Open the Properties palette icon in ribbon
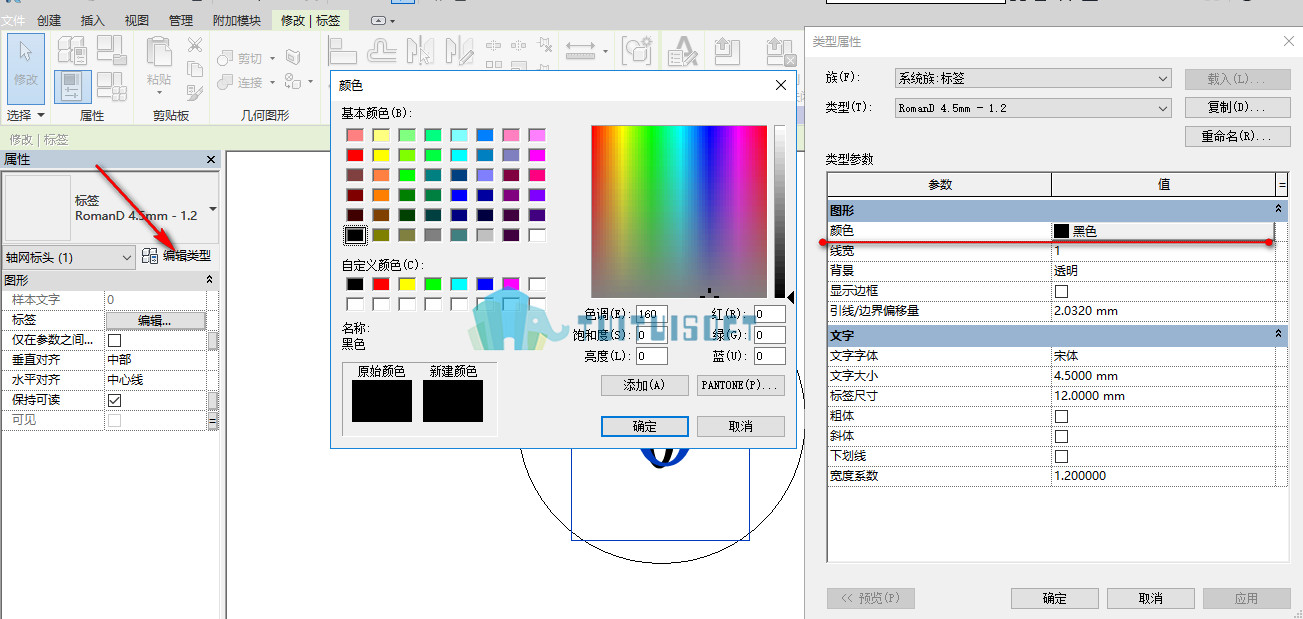1303x619 pixels. (73, 86)
